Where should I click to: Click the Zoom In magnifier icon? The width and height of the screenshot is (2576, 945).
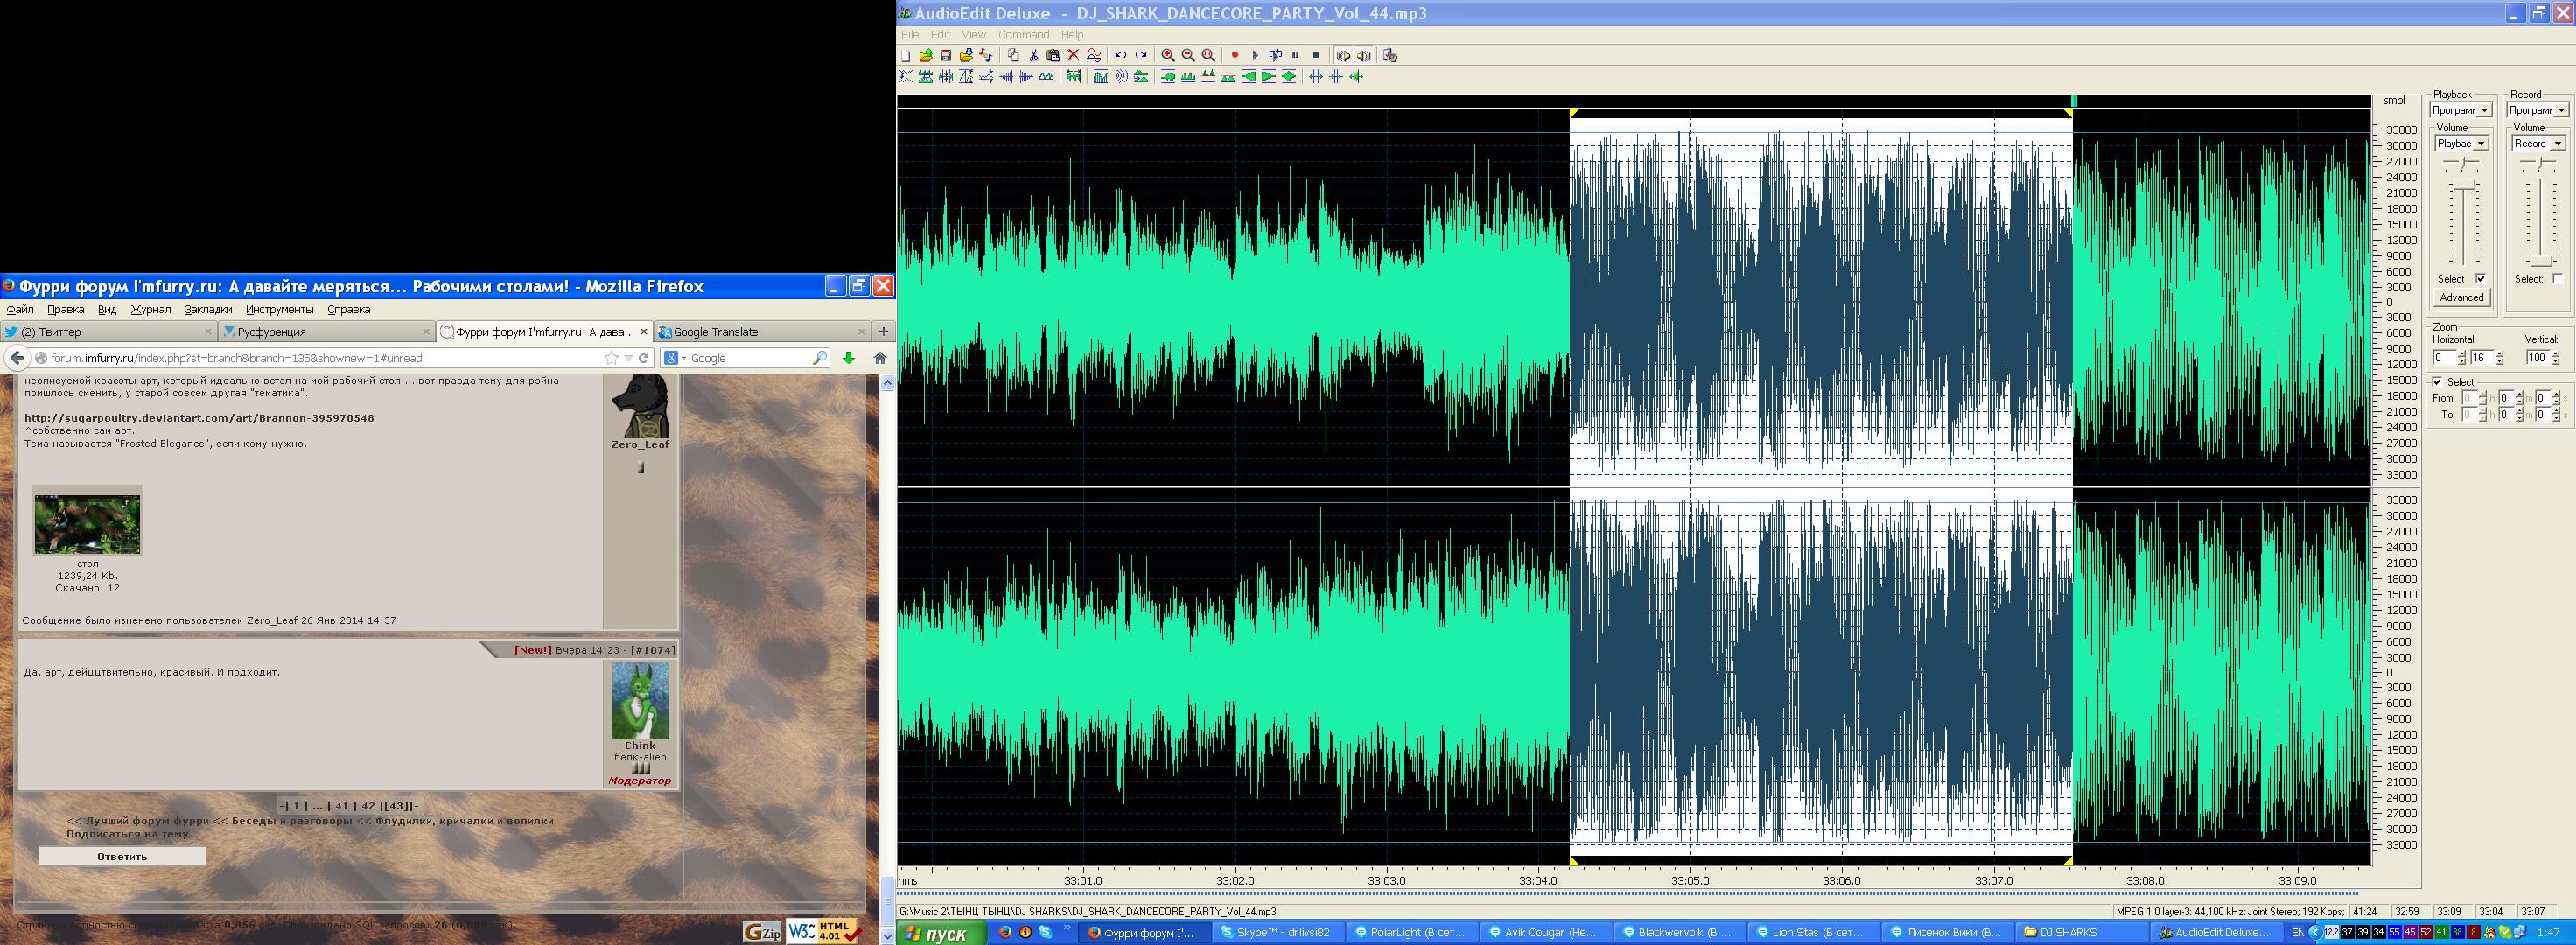[1167, 55]
